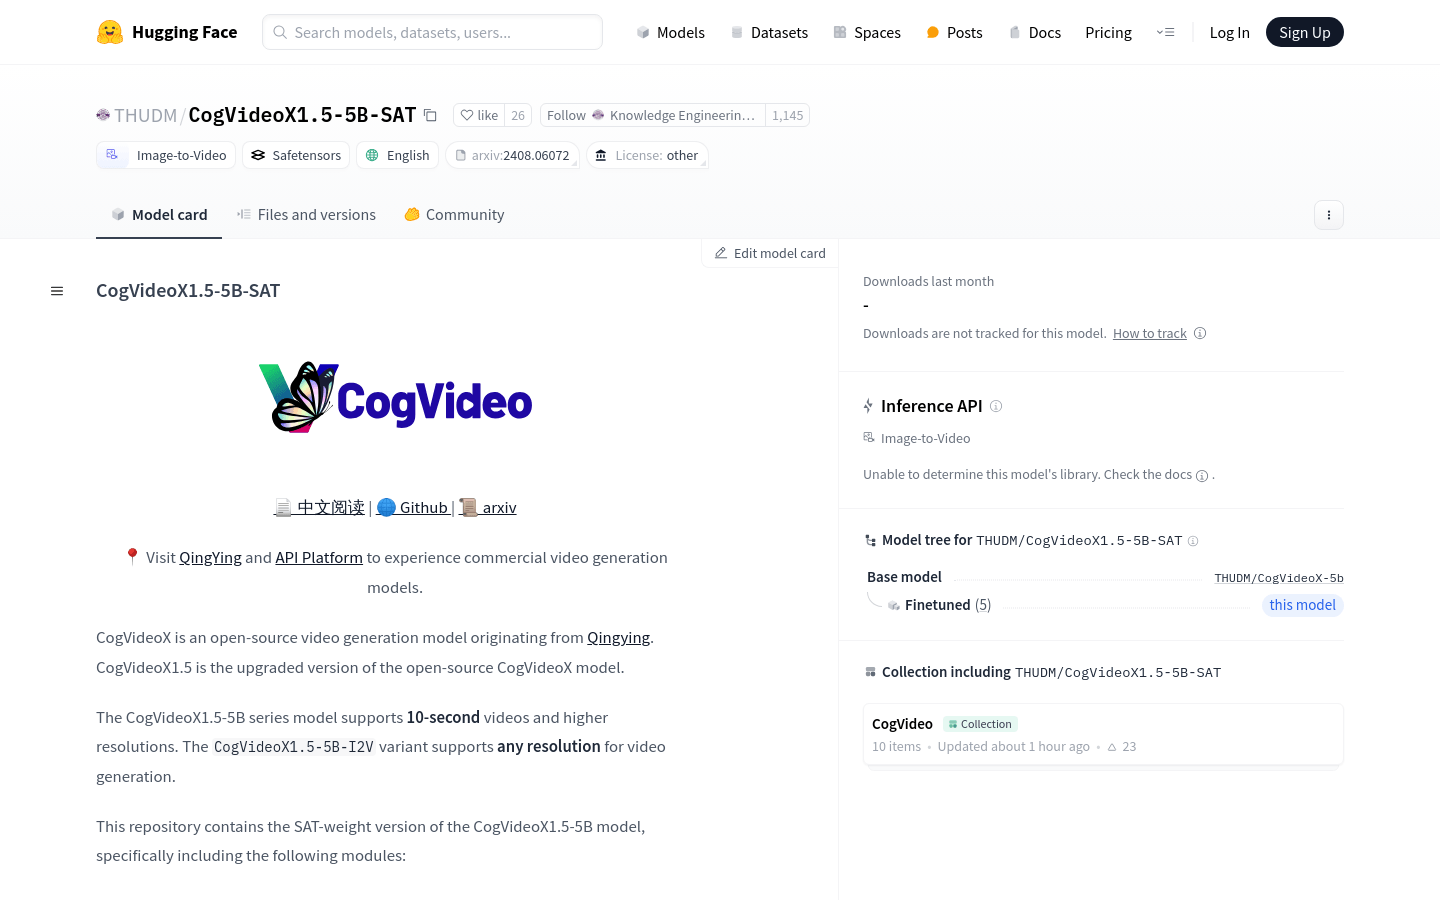The width and height of the screenshot is (1440, 900).
Task: Click the collection upvote count 23
Action: pos(1122,747)
